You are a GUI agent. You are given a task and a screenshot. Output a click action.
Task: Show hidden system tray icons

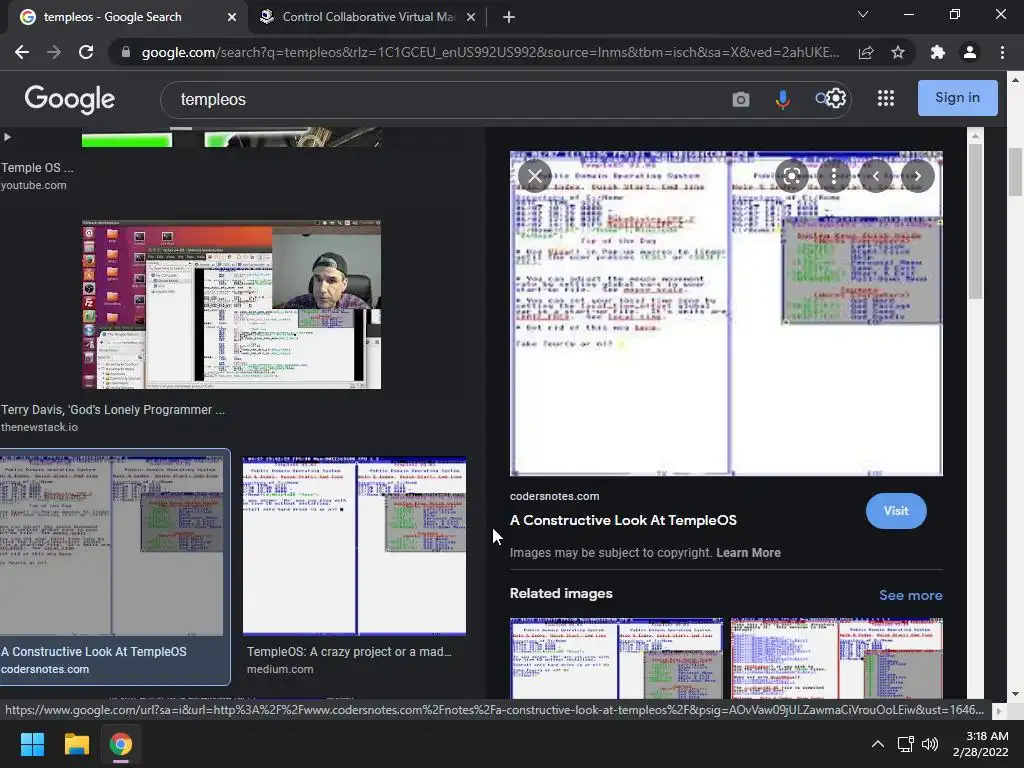(x=878, y=744)
